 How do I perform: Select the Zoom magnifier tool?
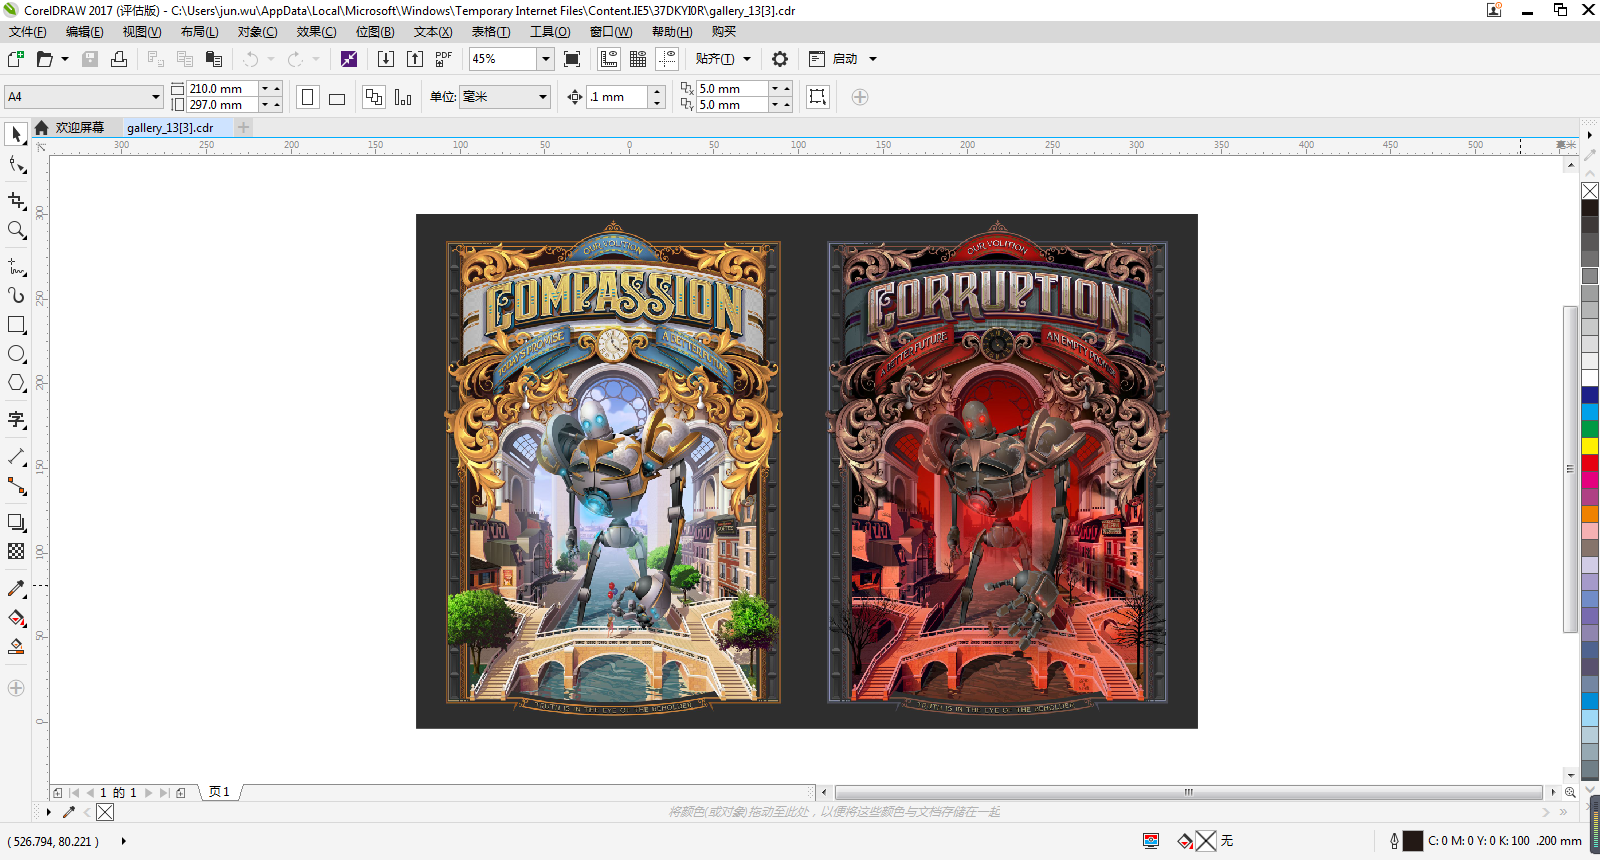click(x=16, y=230)
